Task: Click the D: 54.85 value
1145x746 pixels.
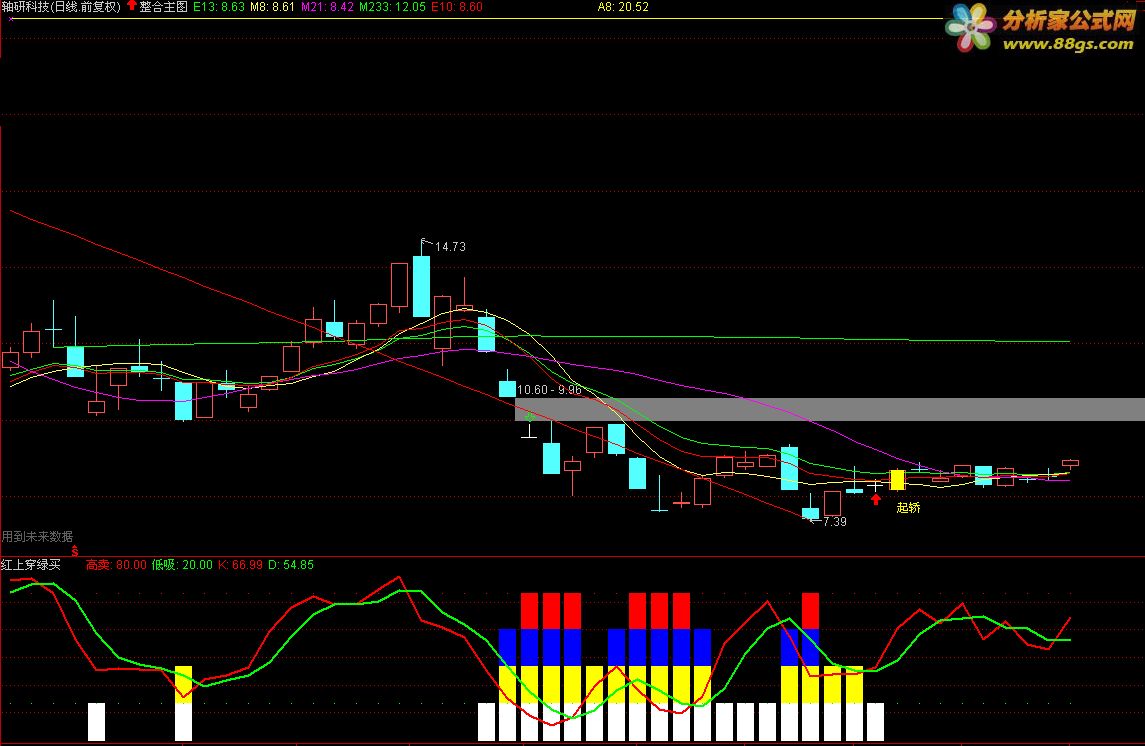Action: click(291, 564)
